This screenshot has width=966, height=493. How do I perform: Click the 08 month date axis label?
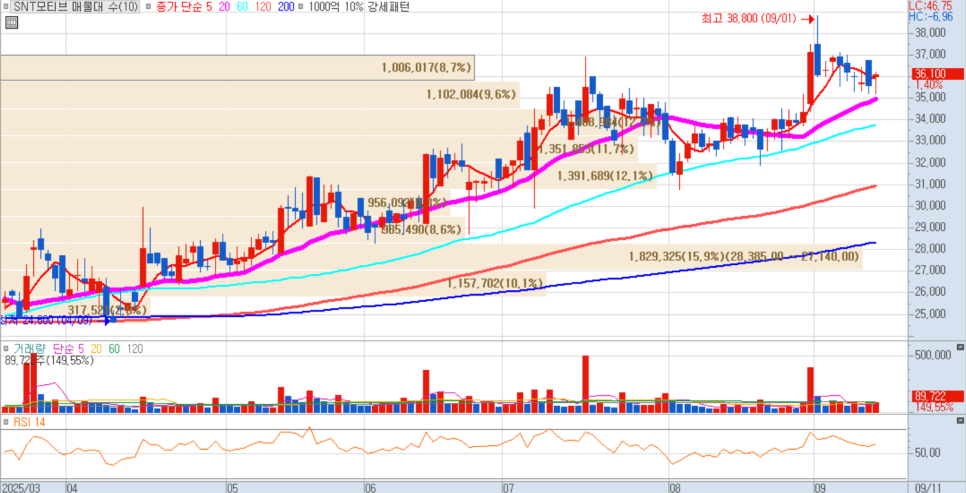tap(675, 487)
